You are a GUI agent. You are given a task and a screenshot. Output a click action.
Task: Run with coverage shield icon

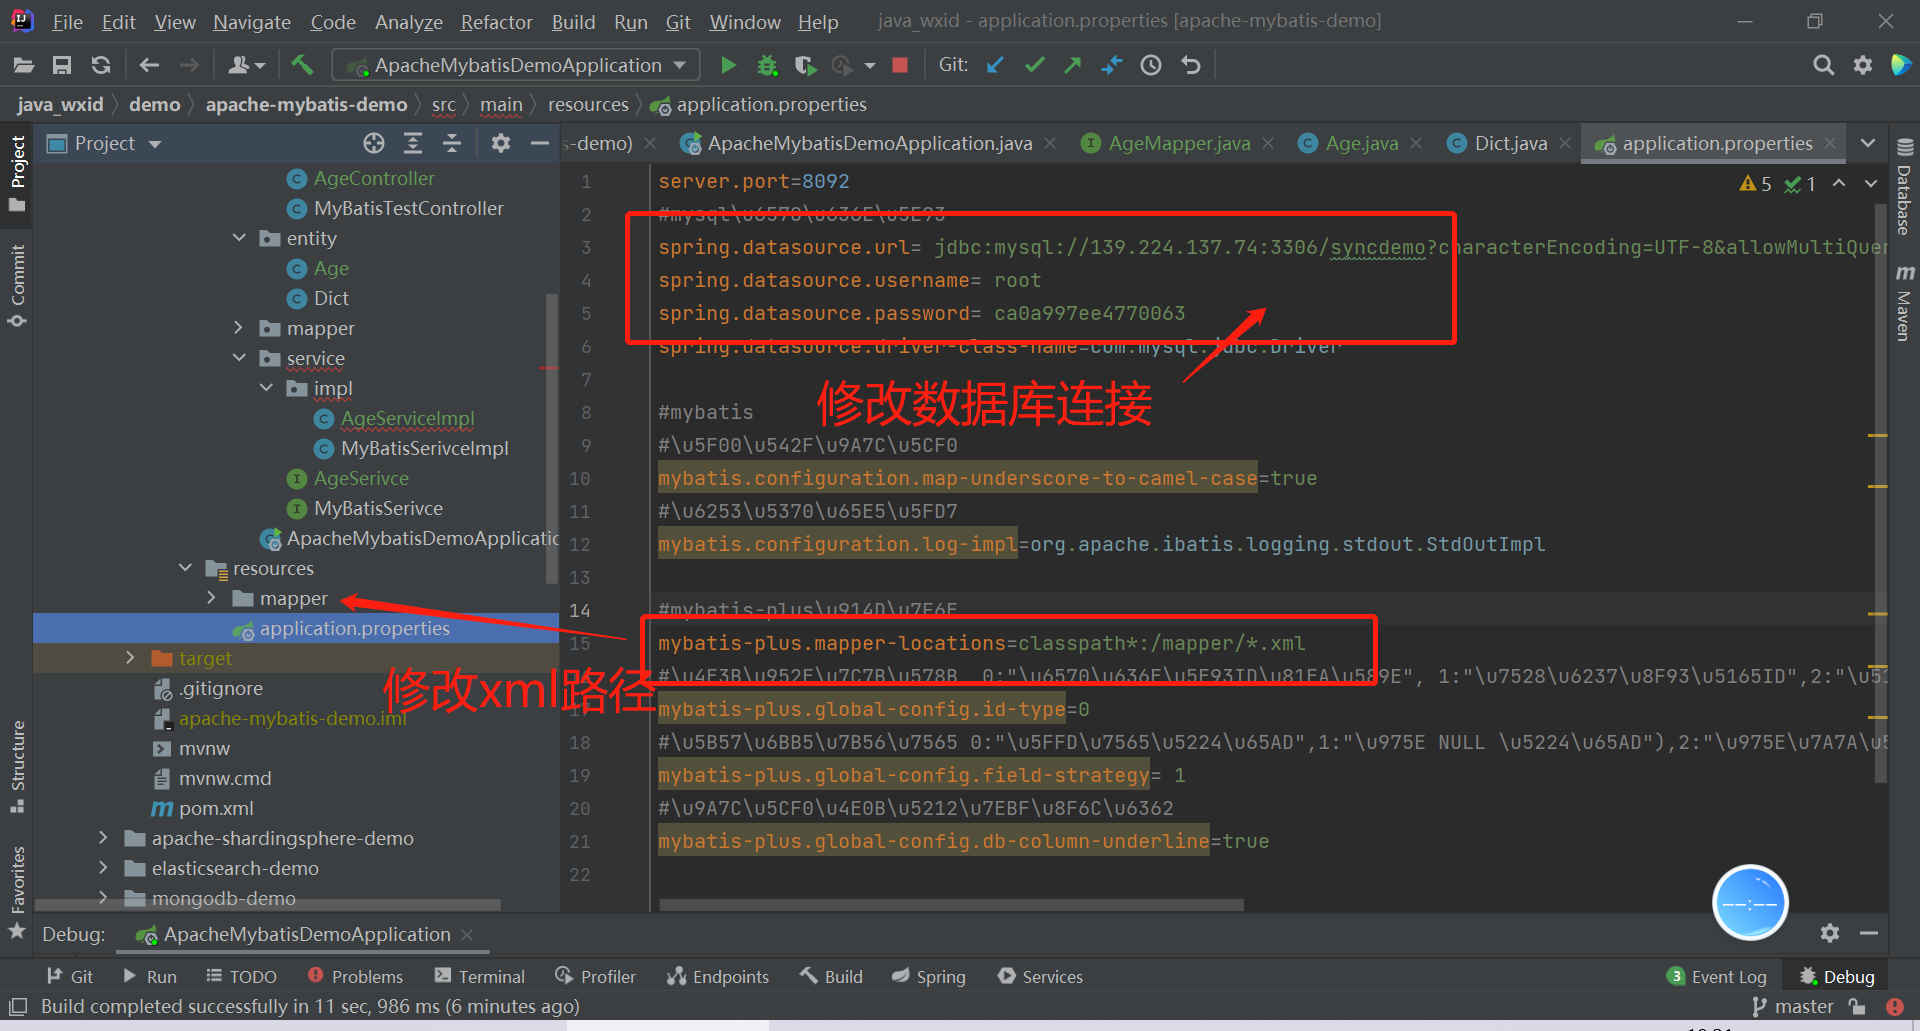click(x=805, y=65)
